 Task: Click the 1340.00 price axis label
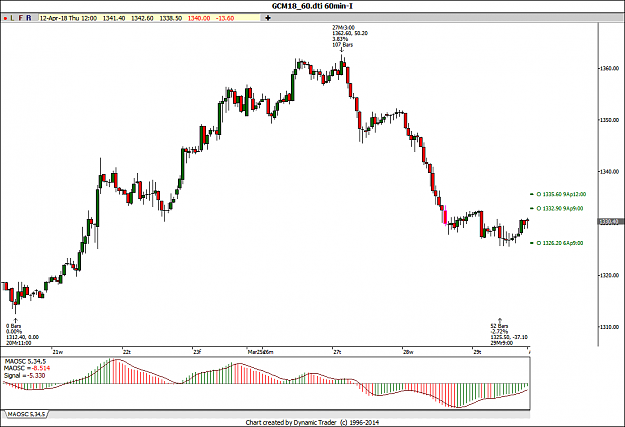[x=610, y=172]
